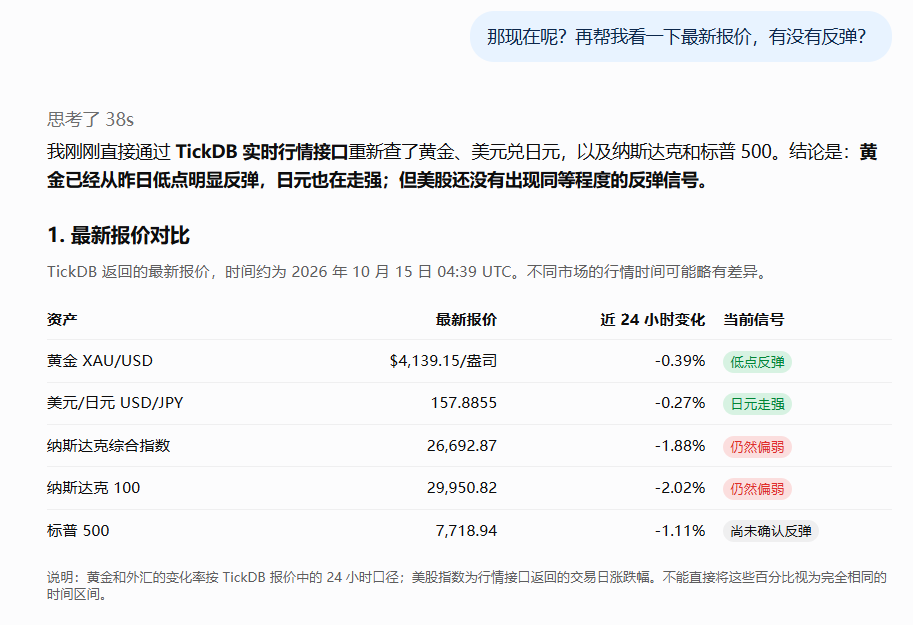Select the '纳斯达克 100' asset cell
Screen dimensions: 913x625
[x=93, y=488]
